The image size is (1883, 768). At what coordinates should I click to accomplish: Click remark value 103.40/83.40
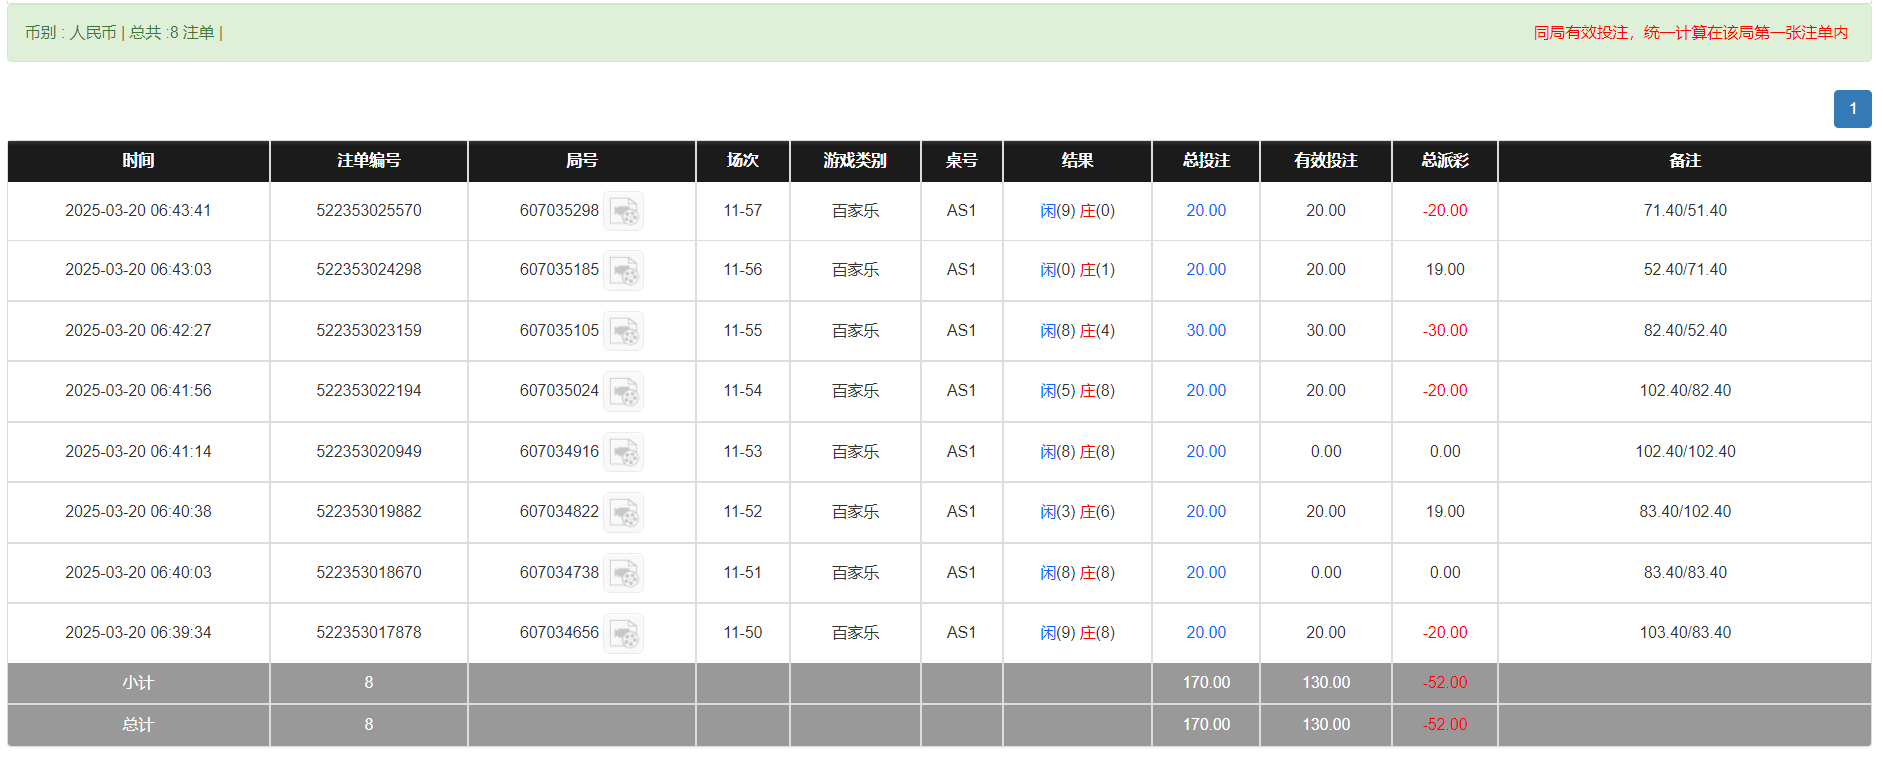pyautogui.click(x=1685, y=633)
